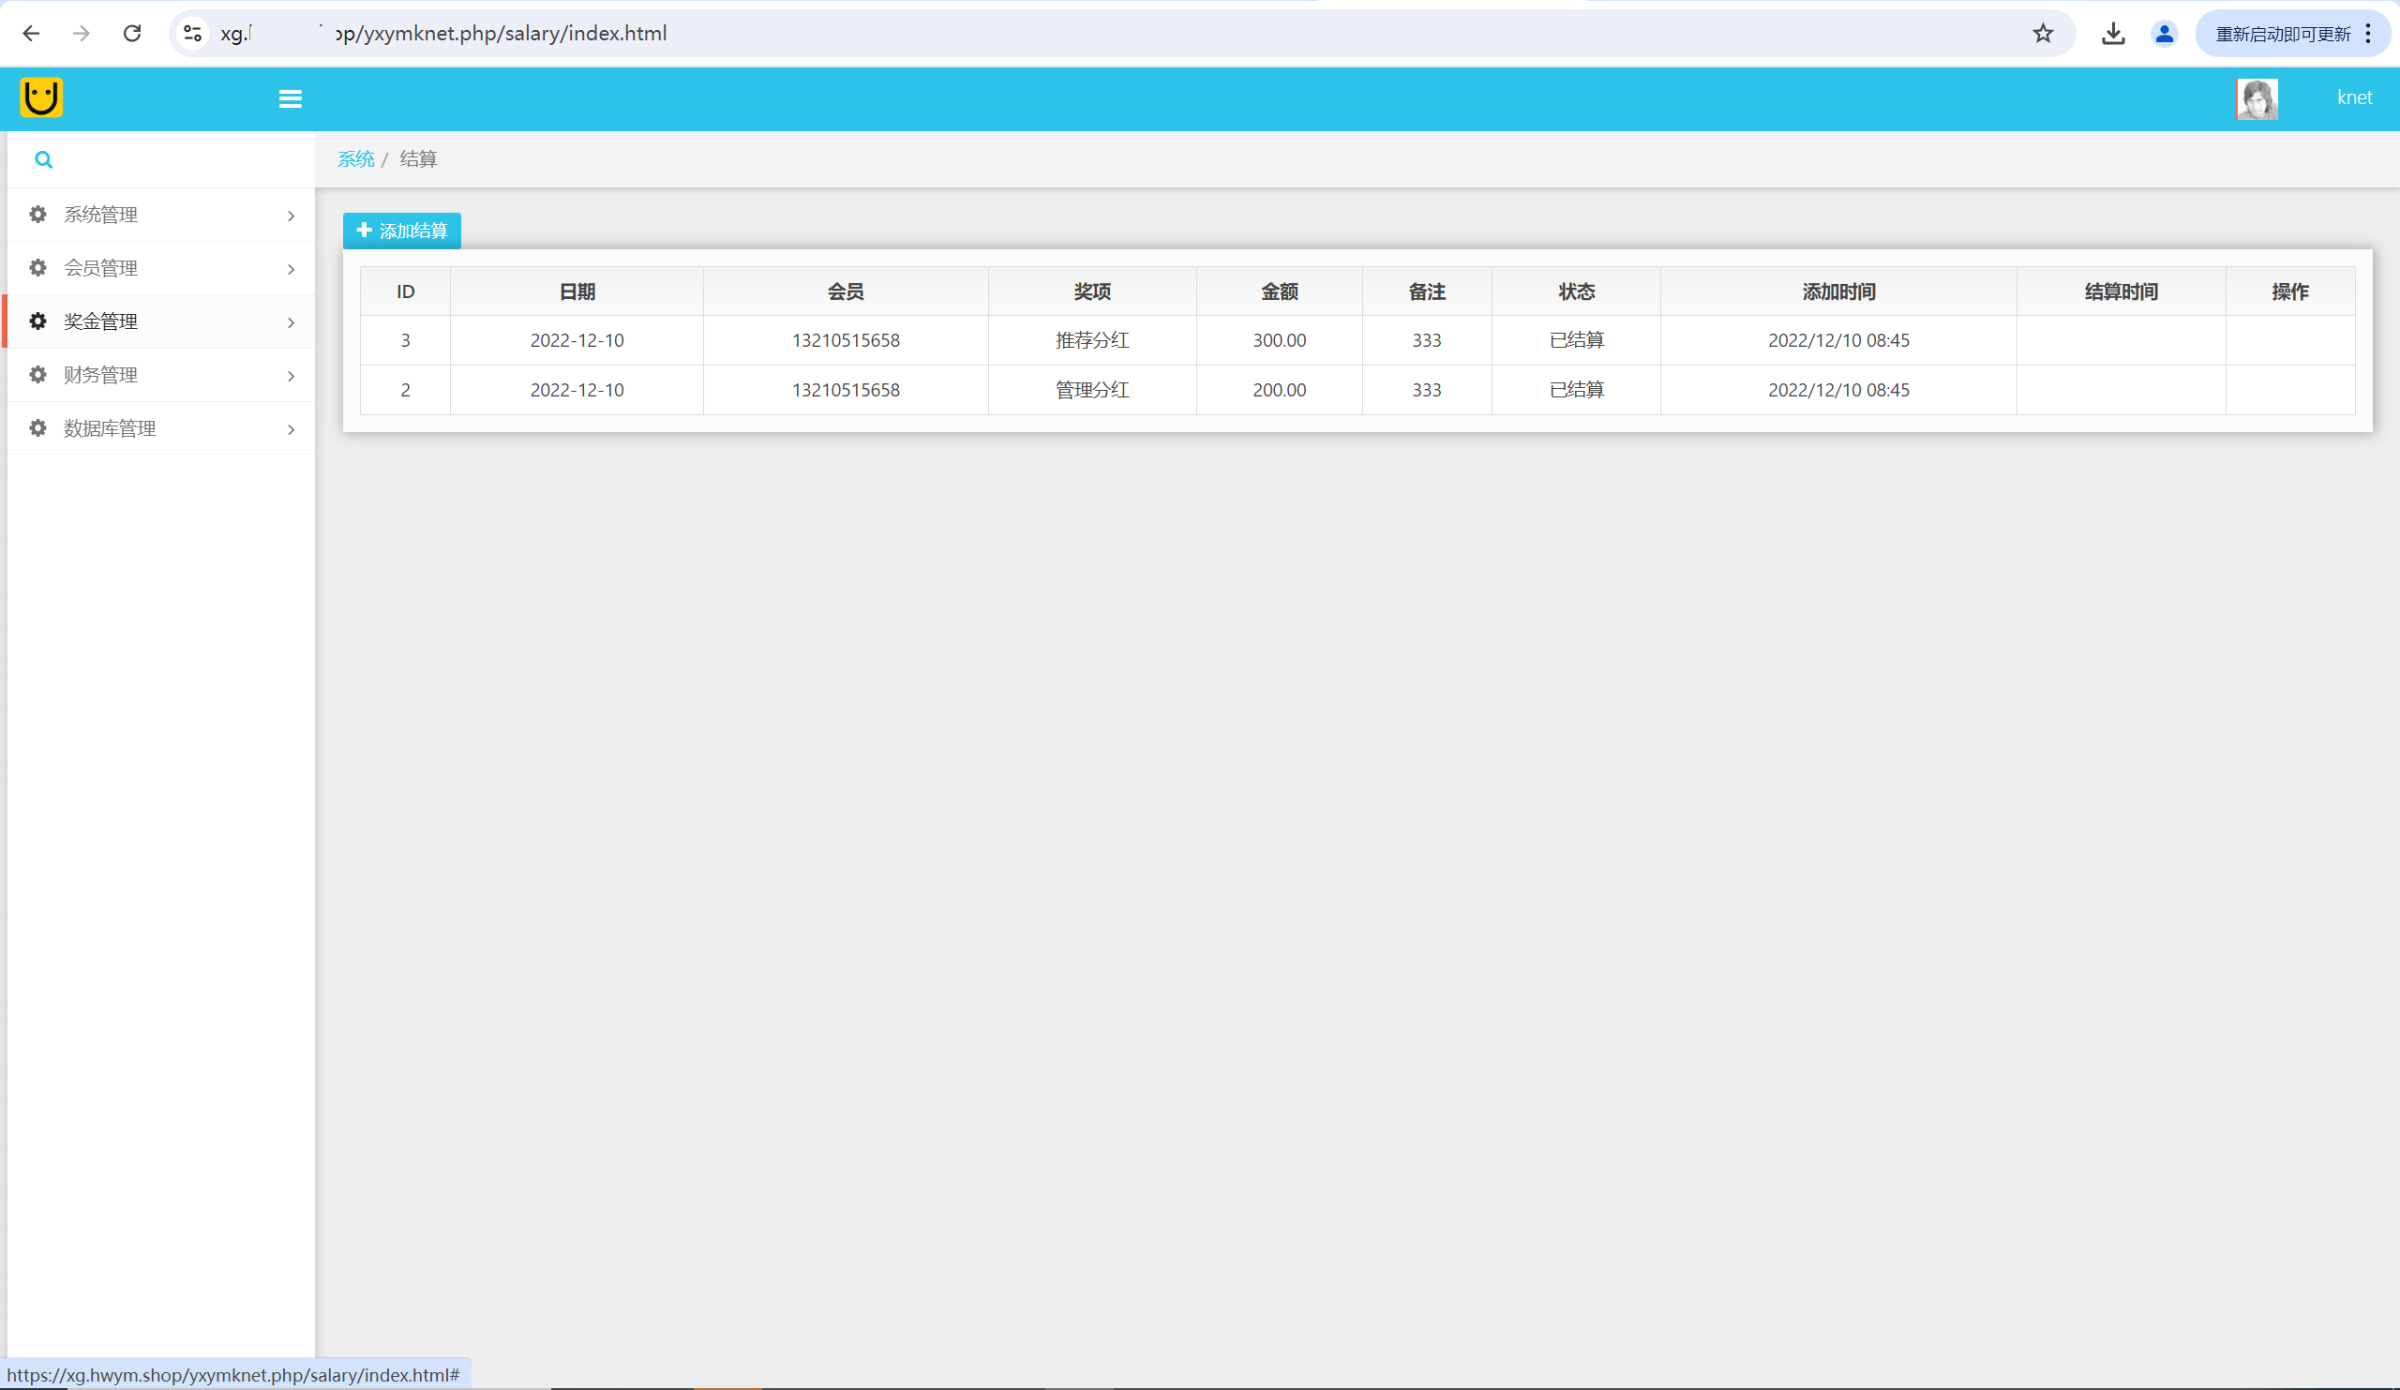The height and width of the screenshot is (1390, 2400).
Task: Expand 数据库管理 chevron arrow
Action: pyautogui.click(x=291, y=430)
